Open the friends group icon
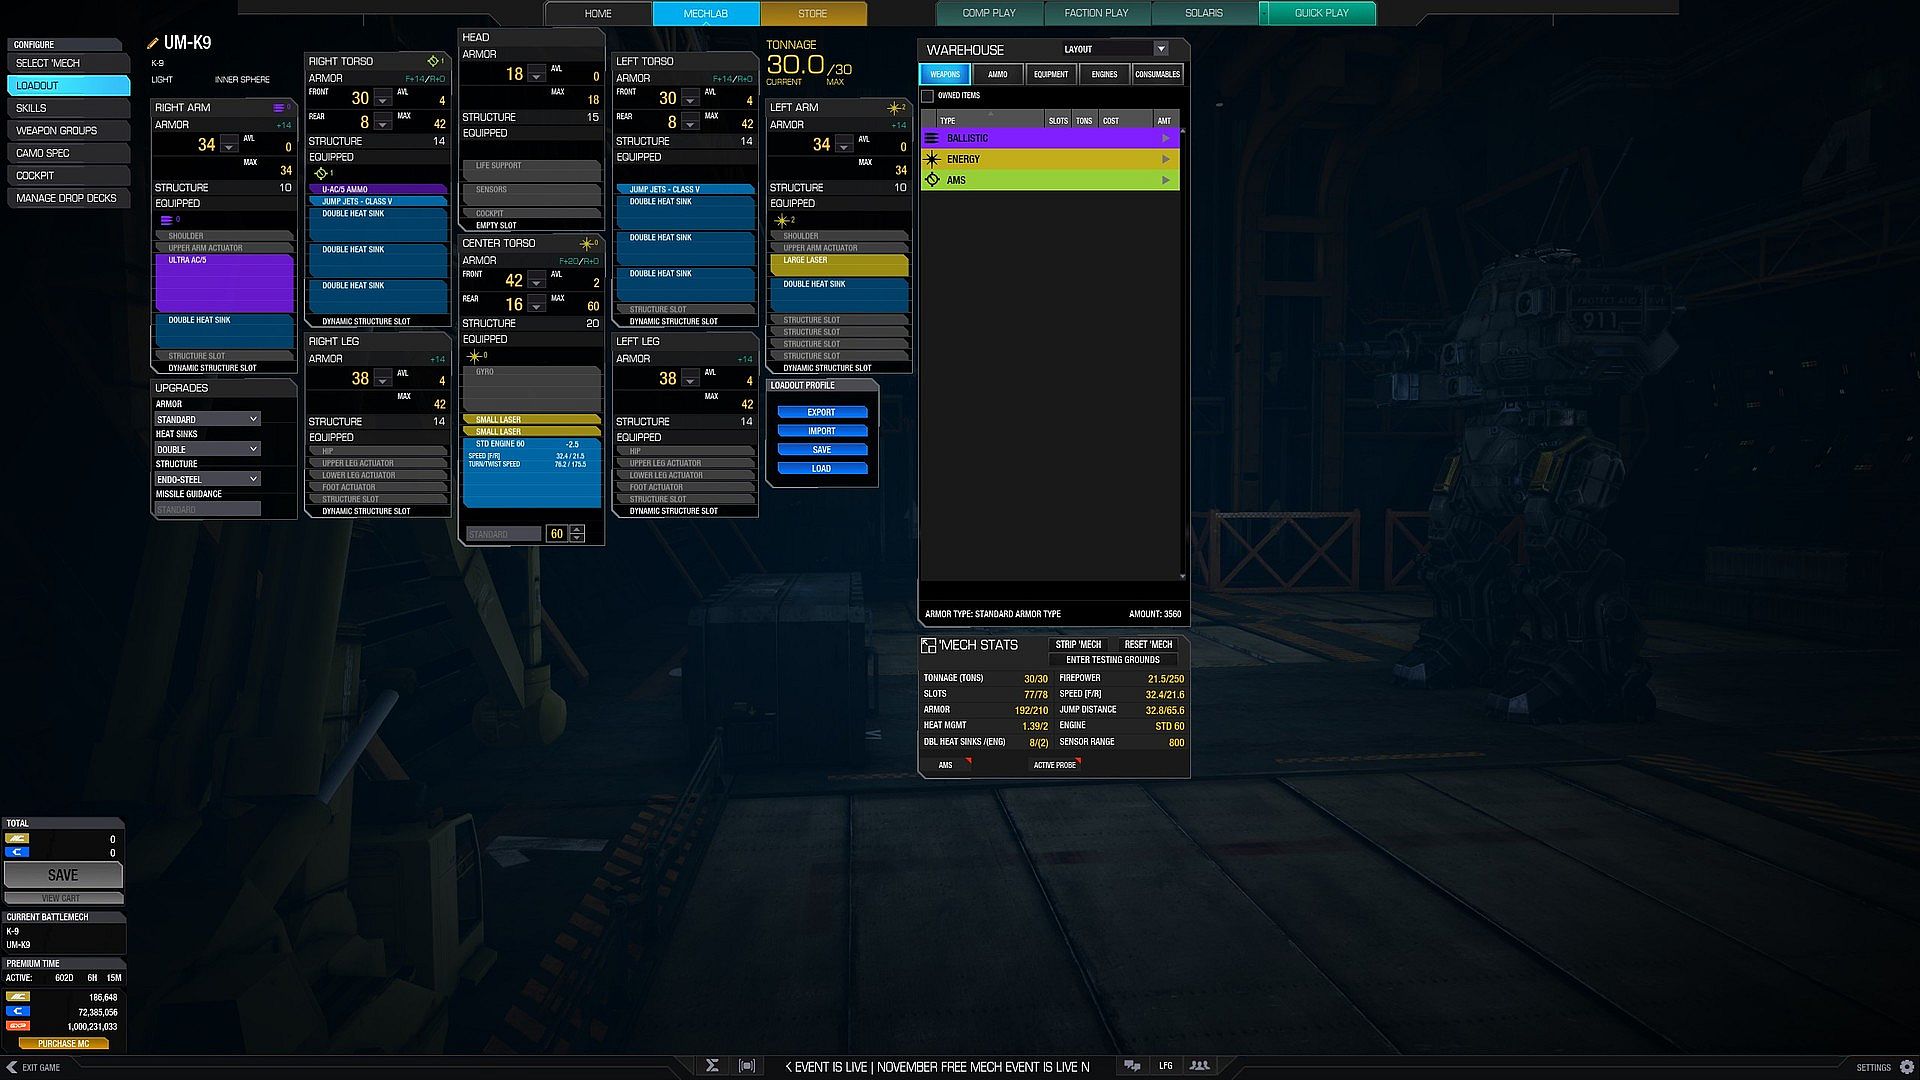Viewport: 1920px width, 1080px height. [x=1199, y=1066]
